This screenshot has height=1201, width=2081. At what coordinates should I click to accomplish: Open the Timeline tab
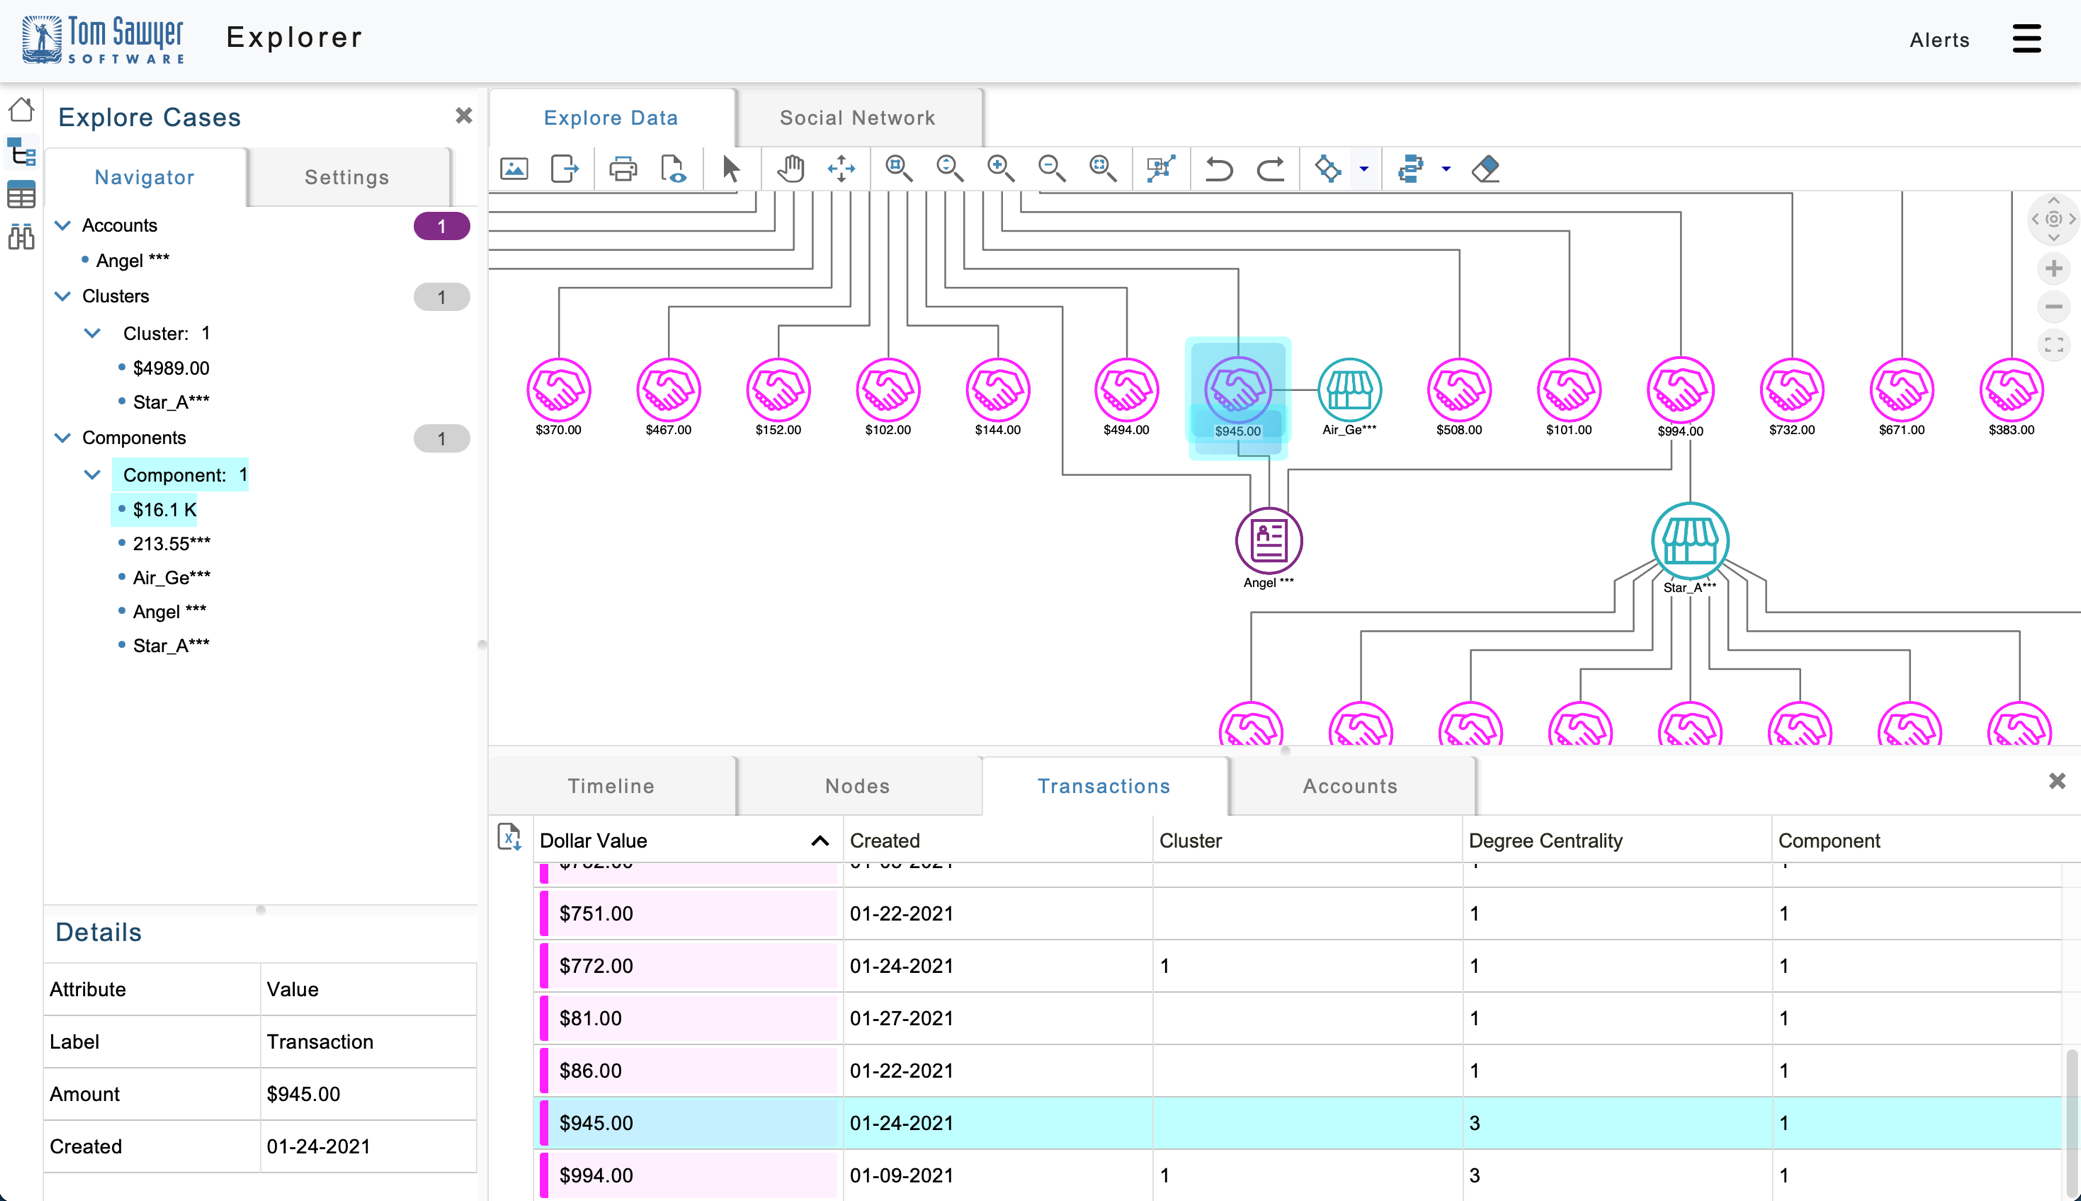click(x=611, y=786)
